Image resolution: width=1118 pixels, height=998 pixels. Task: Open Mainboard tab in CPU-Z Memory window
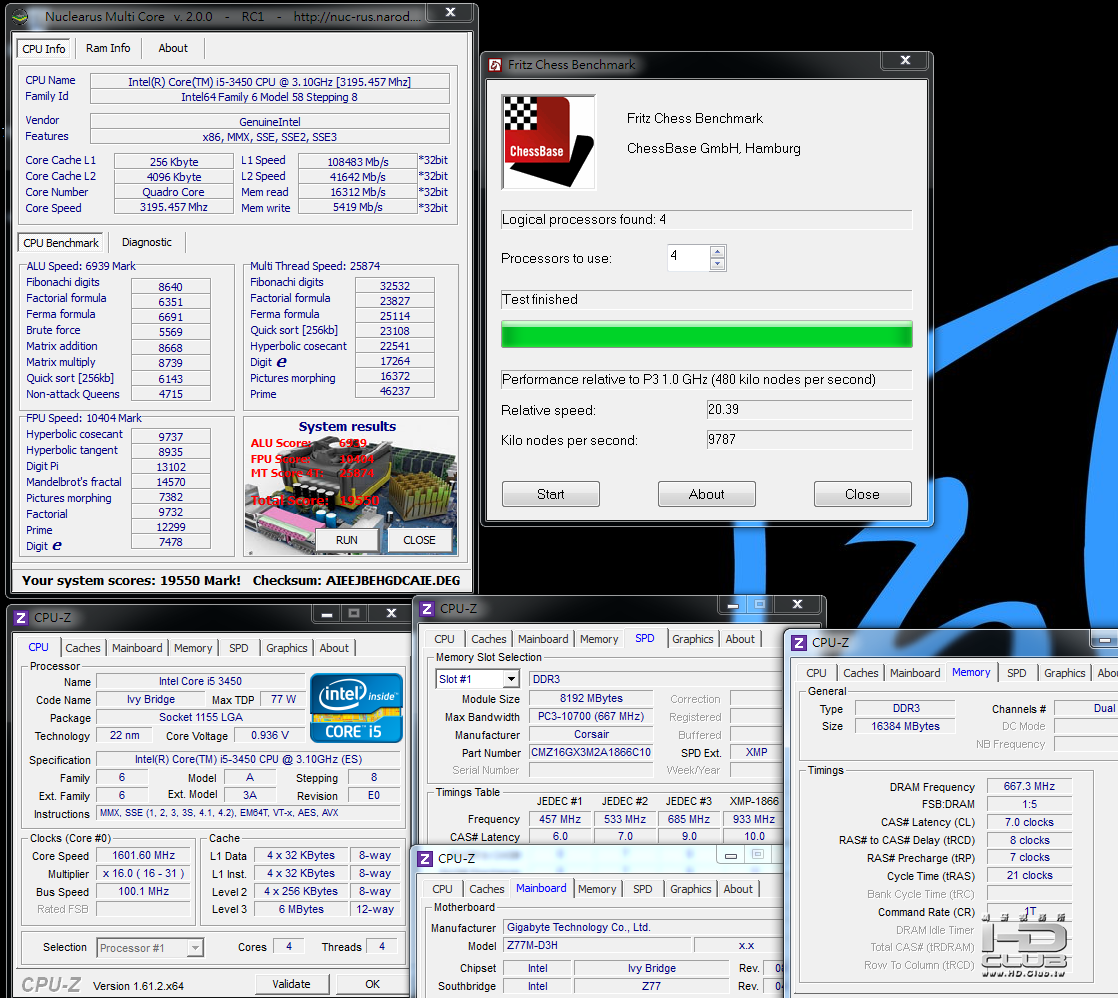pos(915,673)
